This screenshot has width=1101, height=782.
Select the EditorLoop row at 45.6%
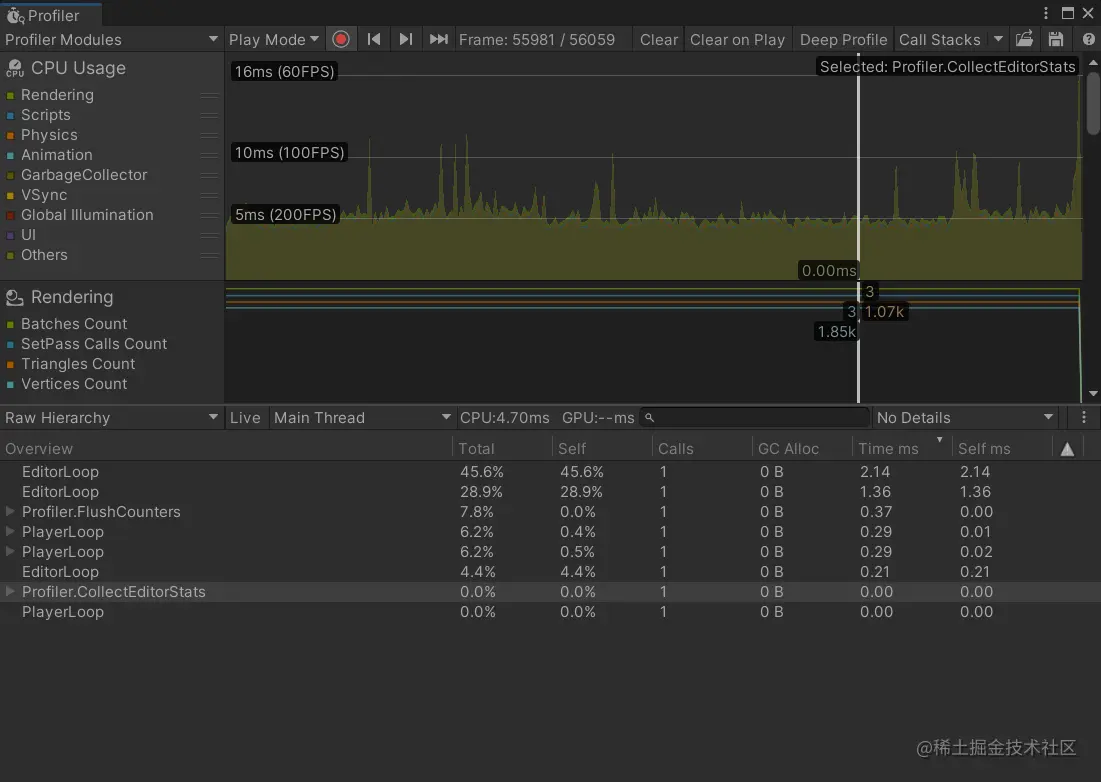pyautogui.click(x=550, y=472)
